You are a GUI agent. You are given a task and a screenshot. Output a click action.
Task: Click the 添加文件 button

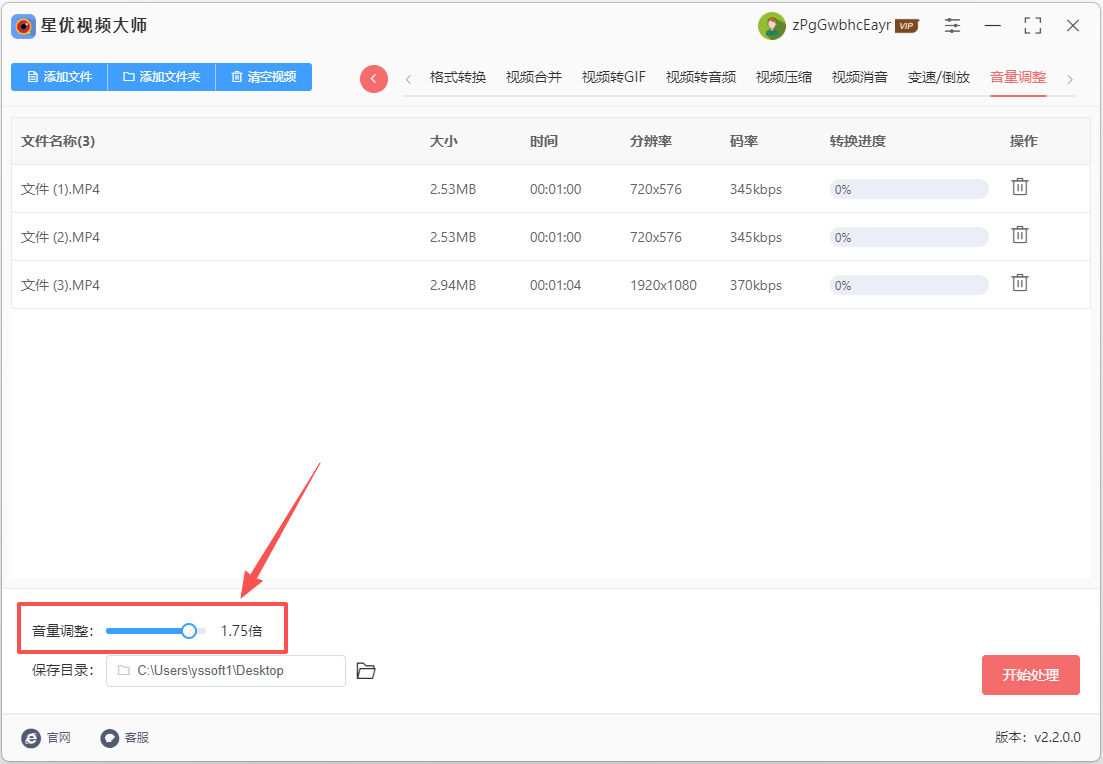pos(59,77)
